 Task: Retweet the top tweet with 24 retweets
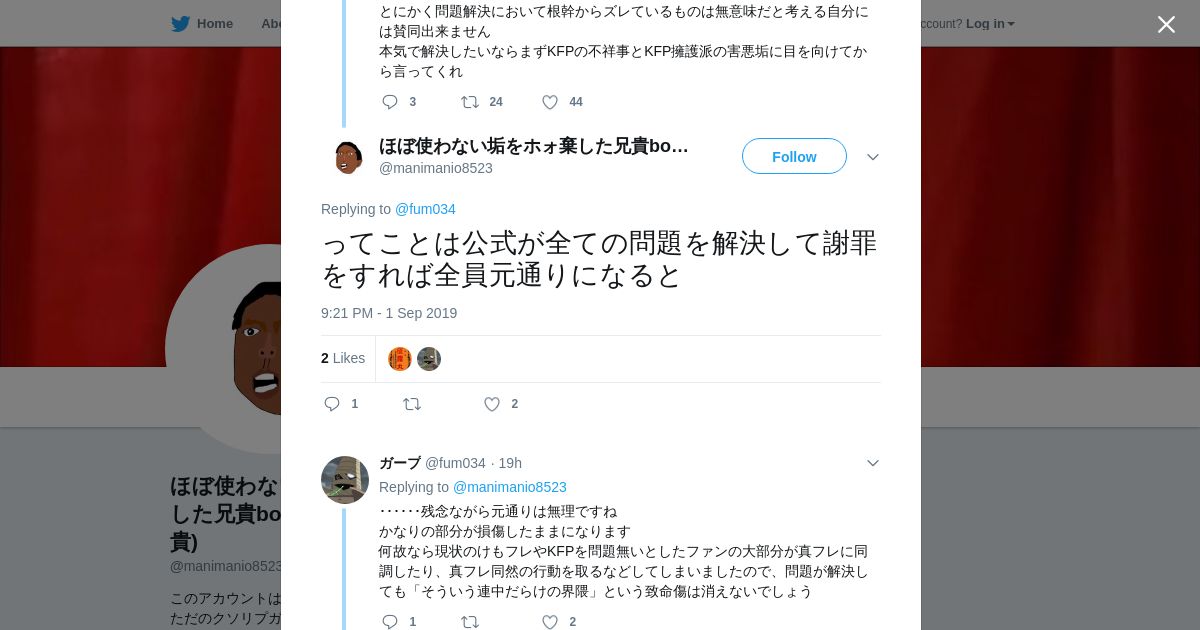(470, 102)
